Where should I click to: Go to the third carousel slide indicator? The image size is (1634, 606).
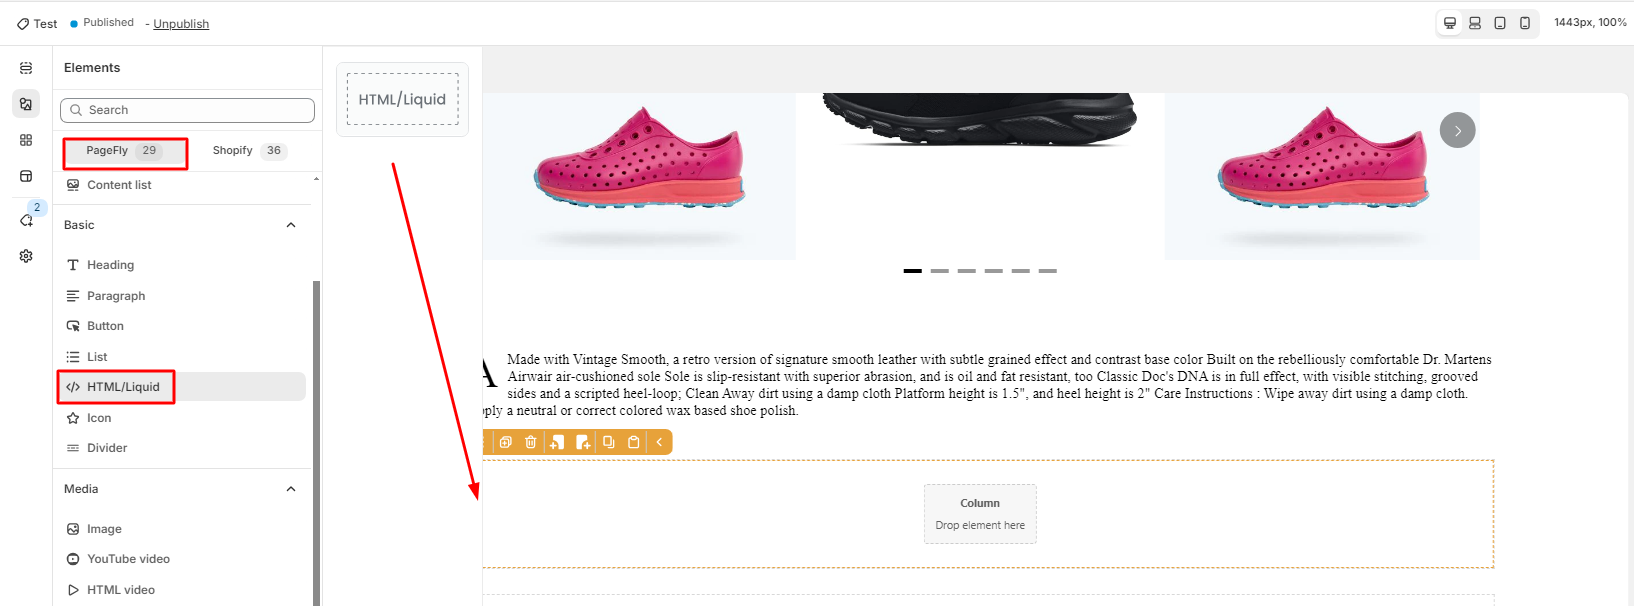(x=966, y=271)
